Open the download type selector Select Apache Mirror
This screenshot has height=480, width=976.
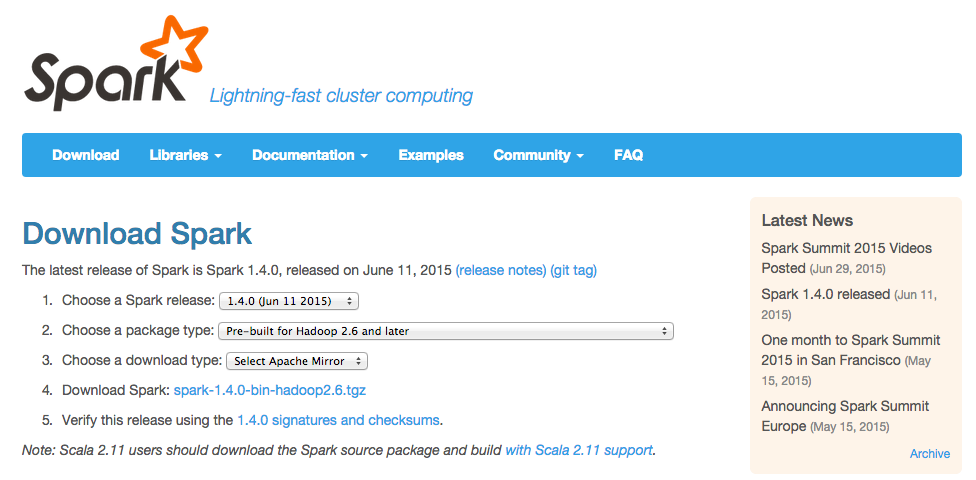tap(297, 361)
